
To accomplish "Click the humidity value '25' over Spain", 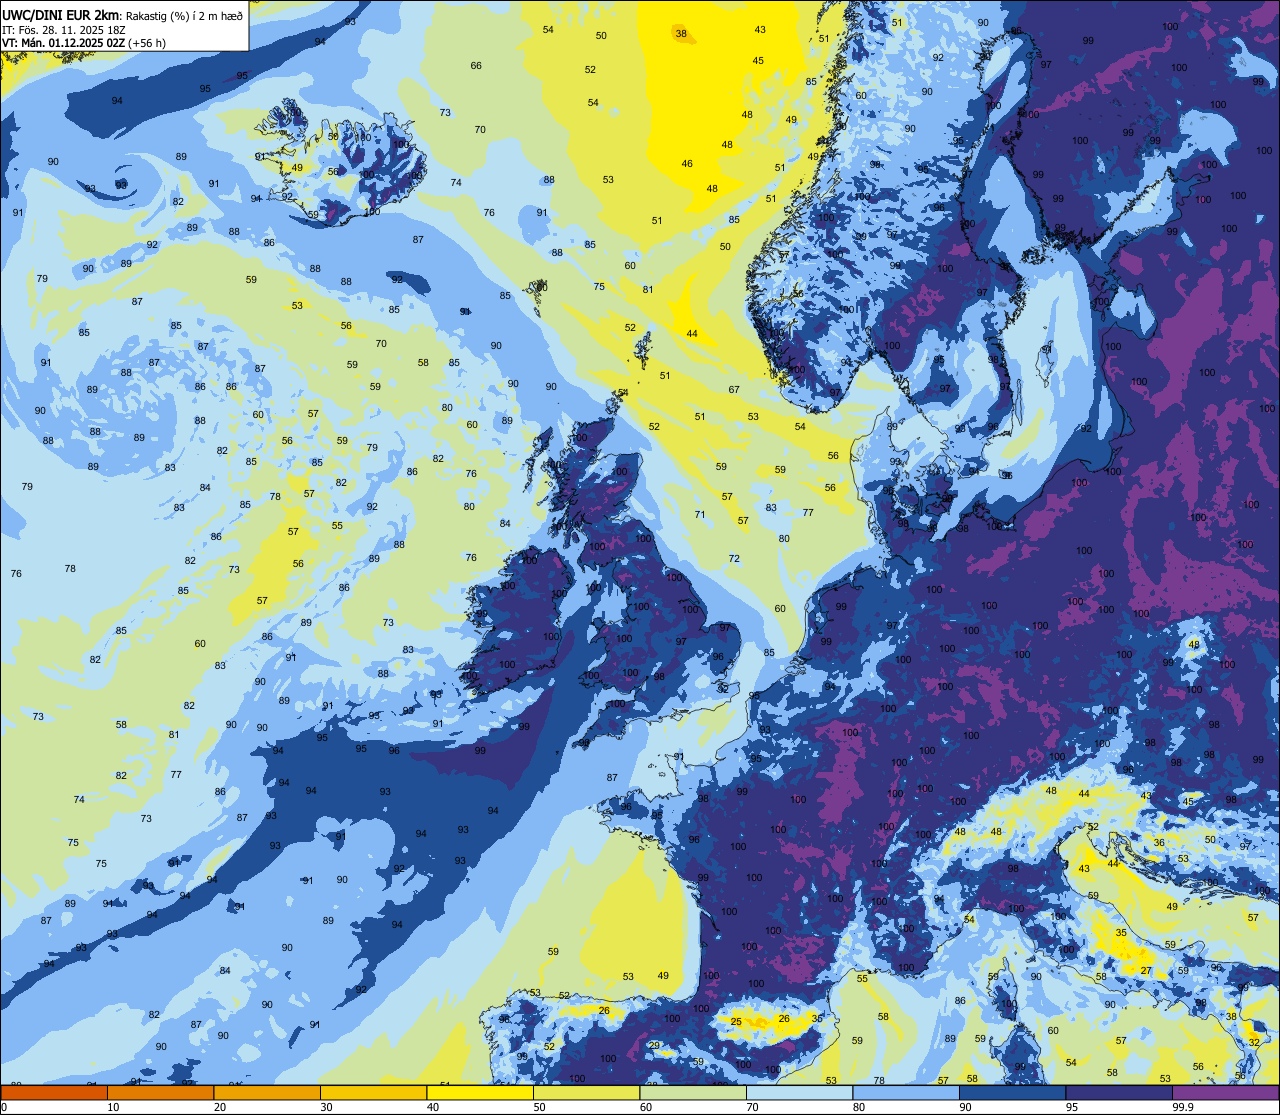I will (x=736, y=1021).
